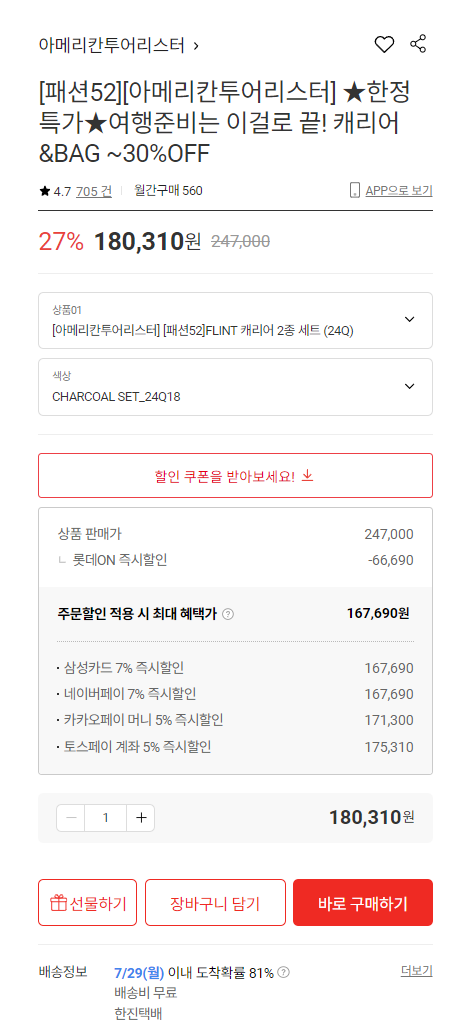Increase quantity with the plus button
This screenshot has width=466, height=1032.
(x=141, y=818)
